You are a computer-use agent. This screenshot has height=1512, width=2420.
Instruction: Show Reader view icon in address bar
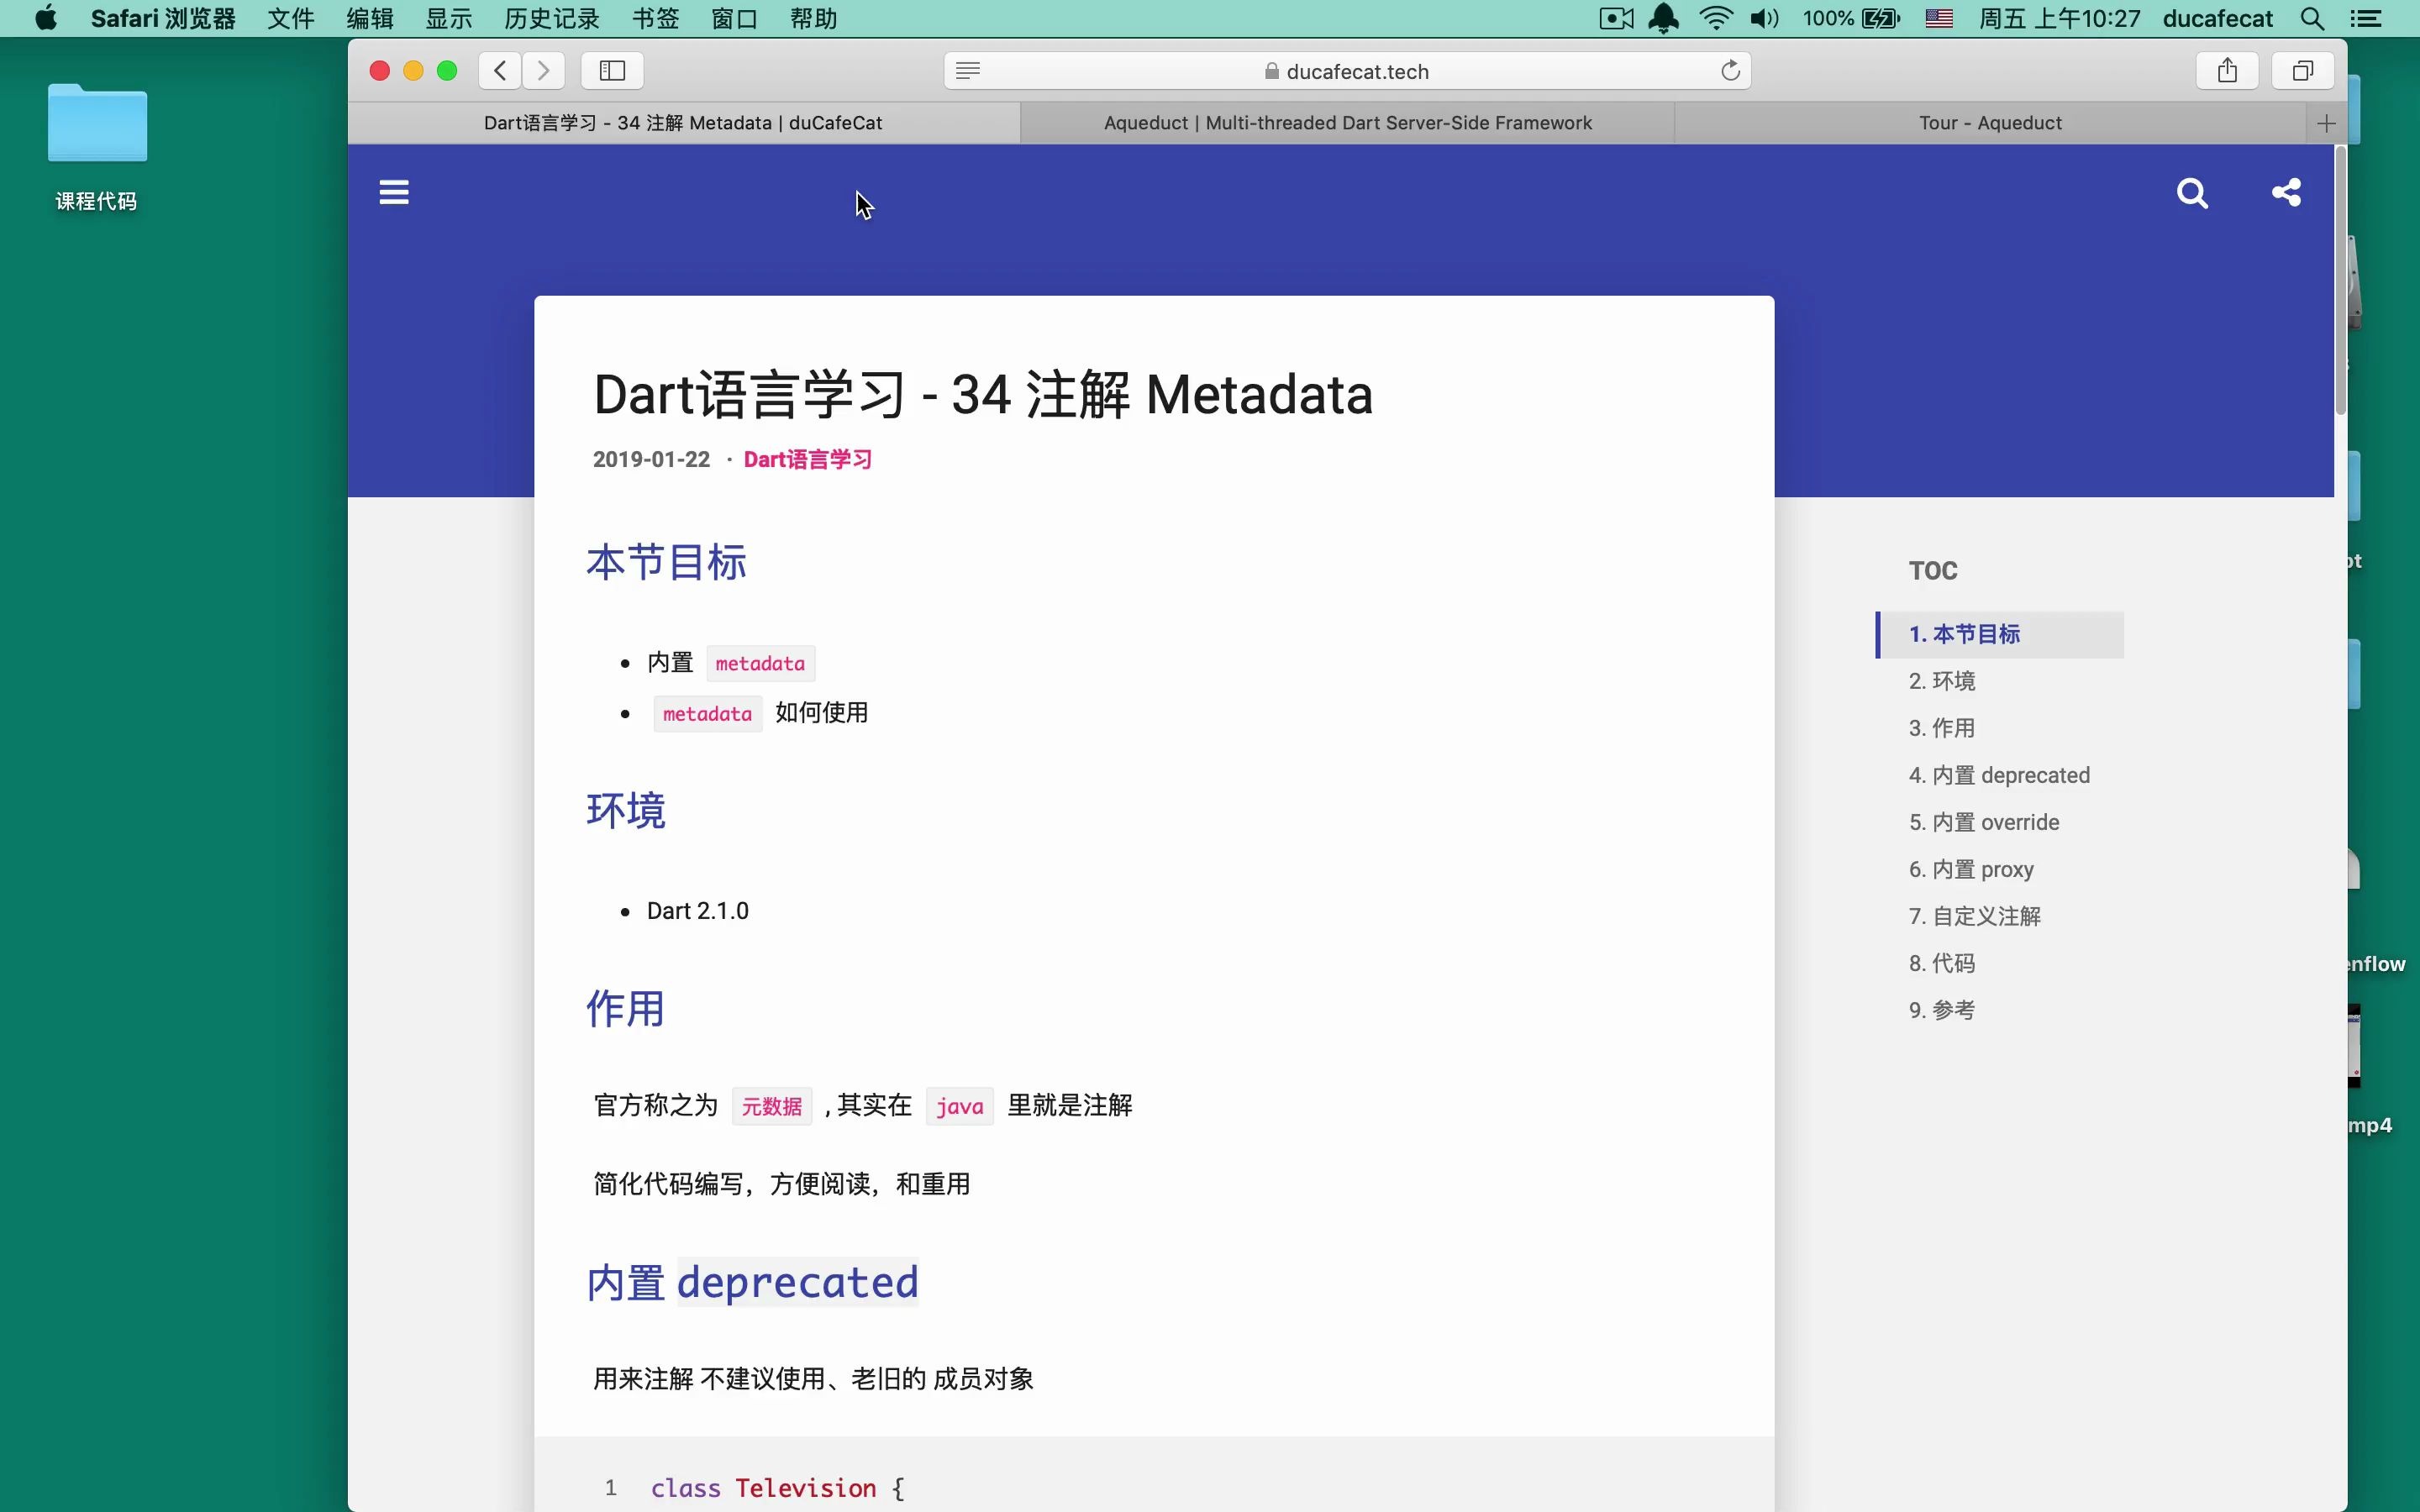click(967, 70)
